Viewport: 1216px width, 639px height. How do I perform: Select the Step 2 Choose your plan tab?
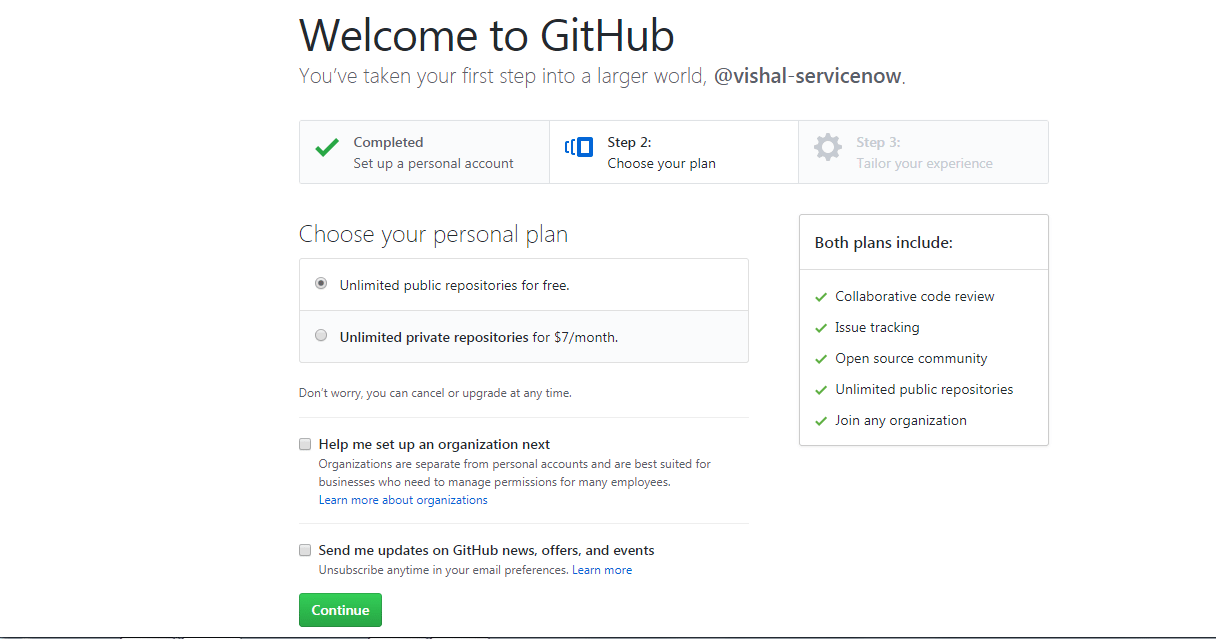(661, 153)
